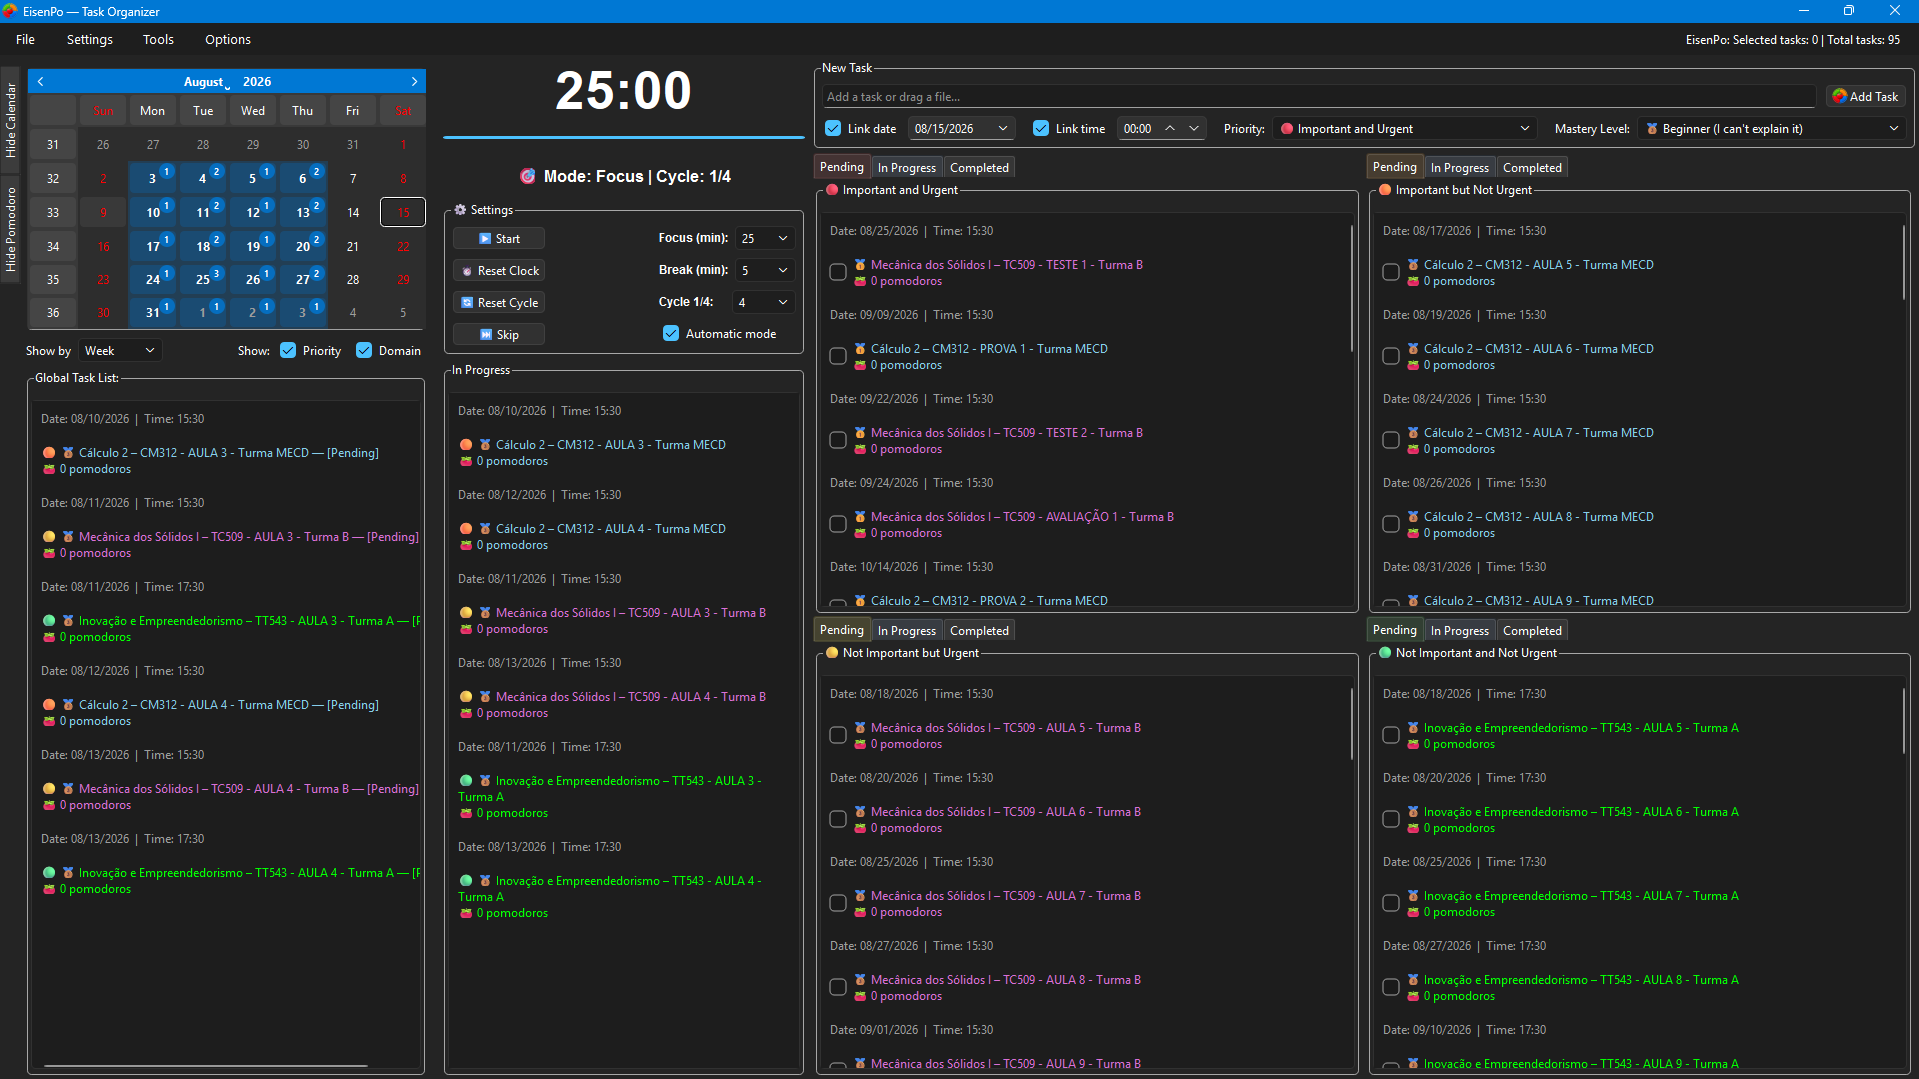The image size is (1919, 1079).
Task: Uncheck the Priority show filter
Action: point(288,351)
